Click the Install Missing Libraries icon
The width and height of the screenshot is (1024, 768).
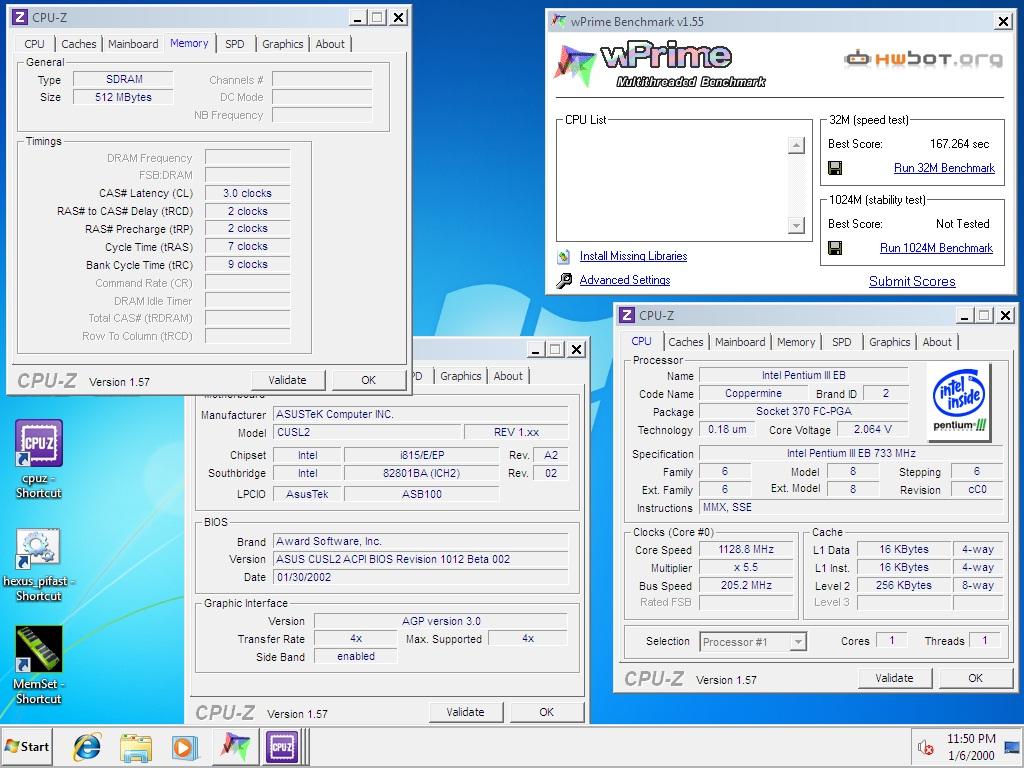tap(564, 257)
